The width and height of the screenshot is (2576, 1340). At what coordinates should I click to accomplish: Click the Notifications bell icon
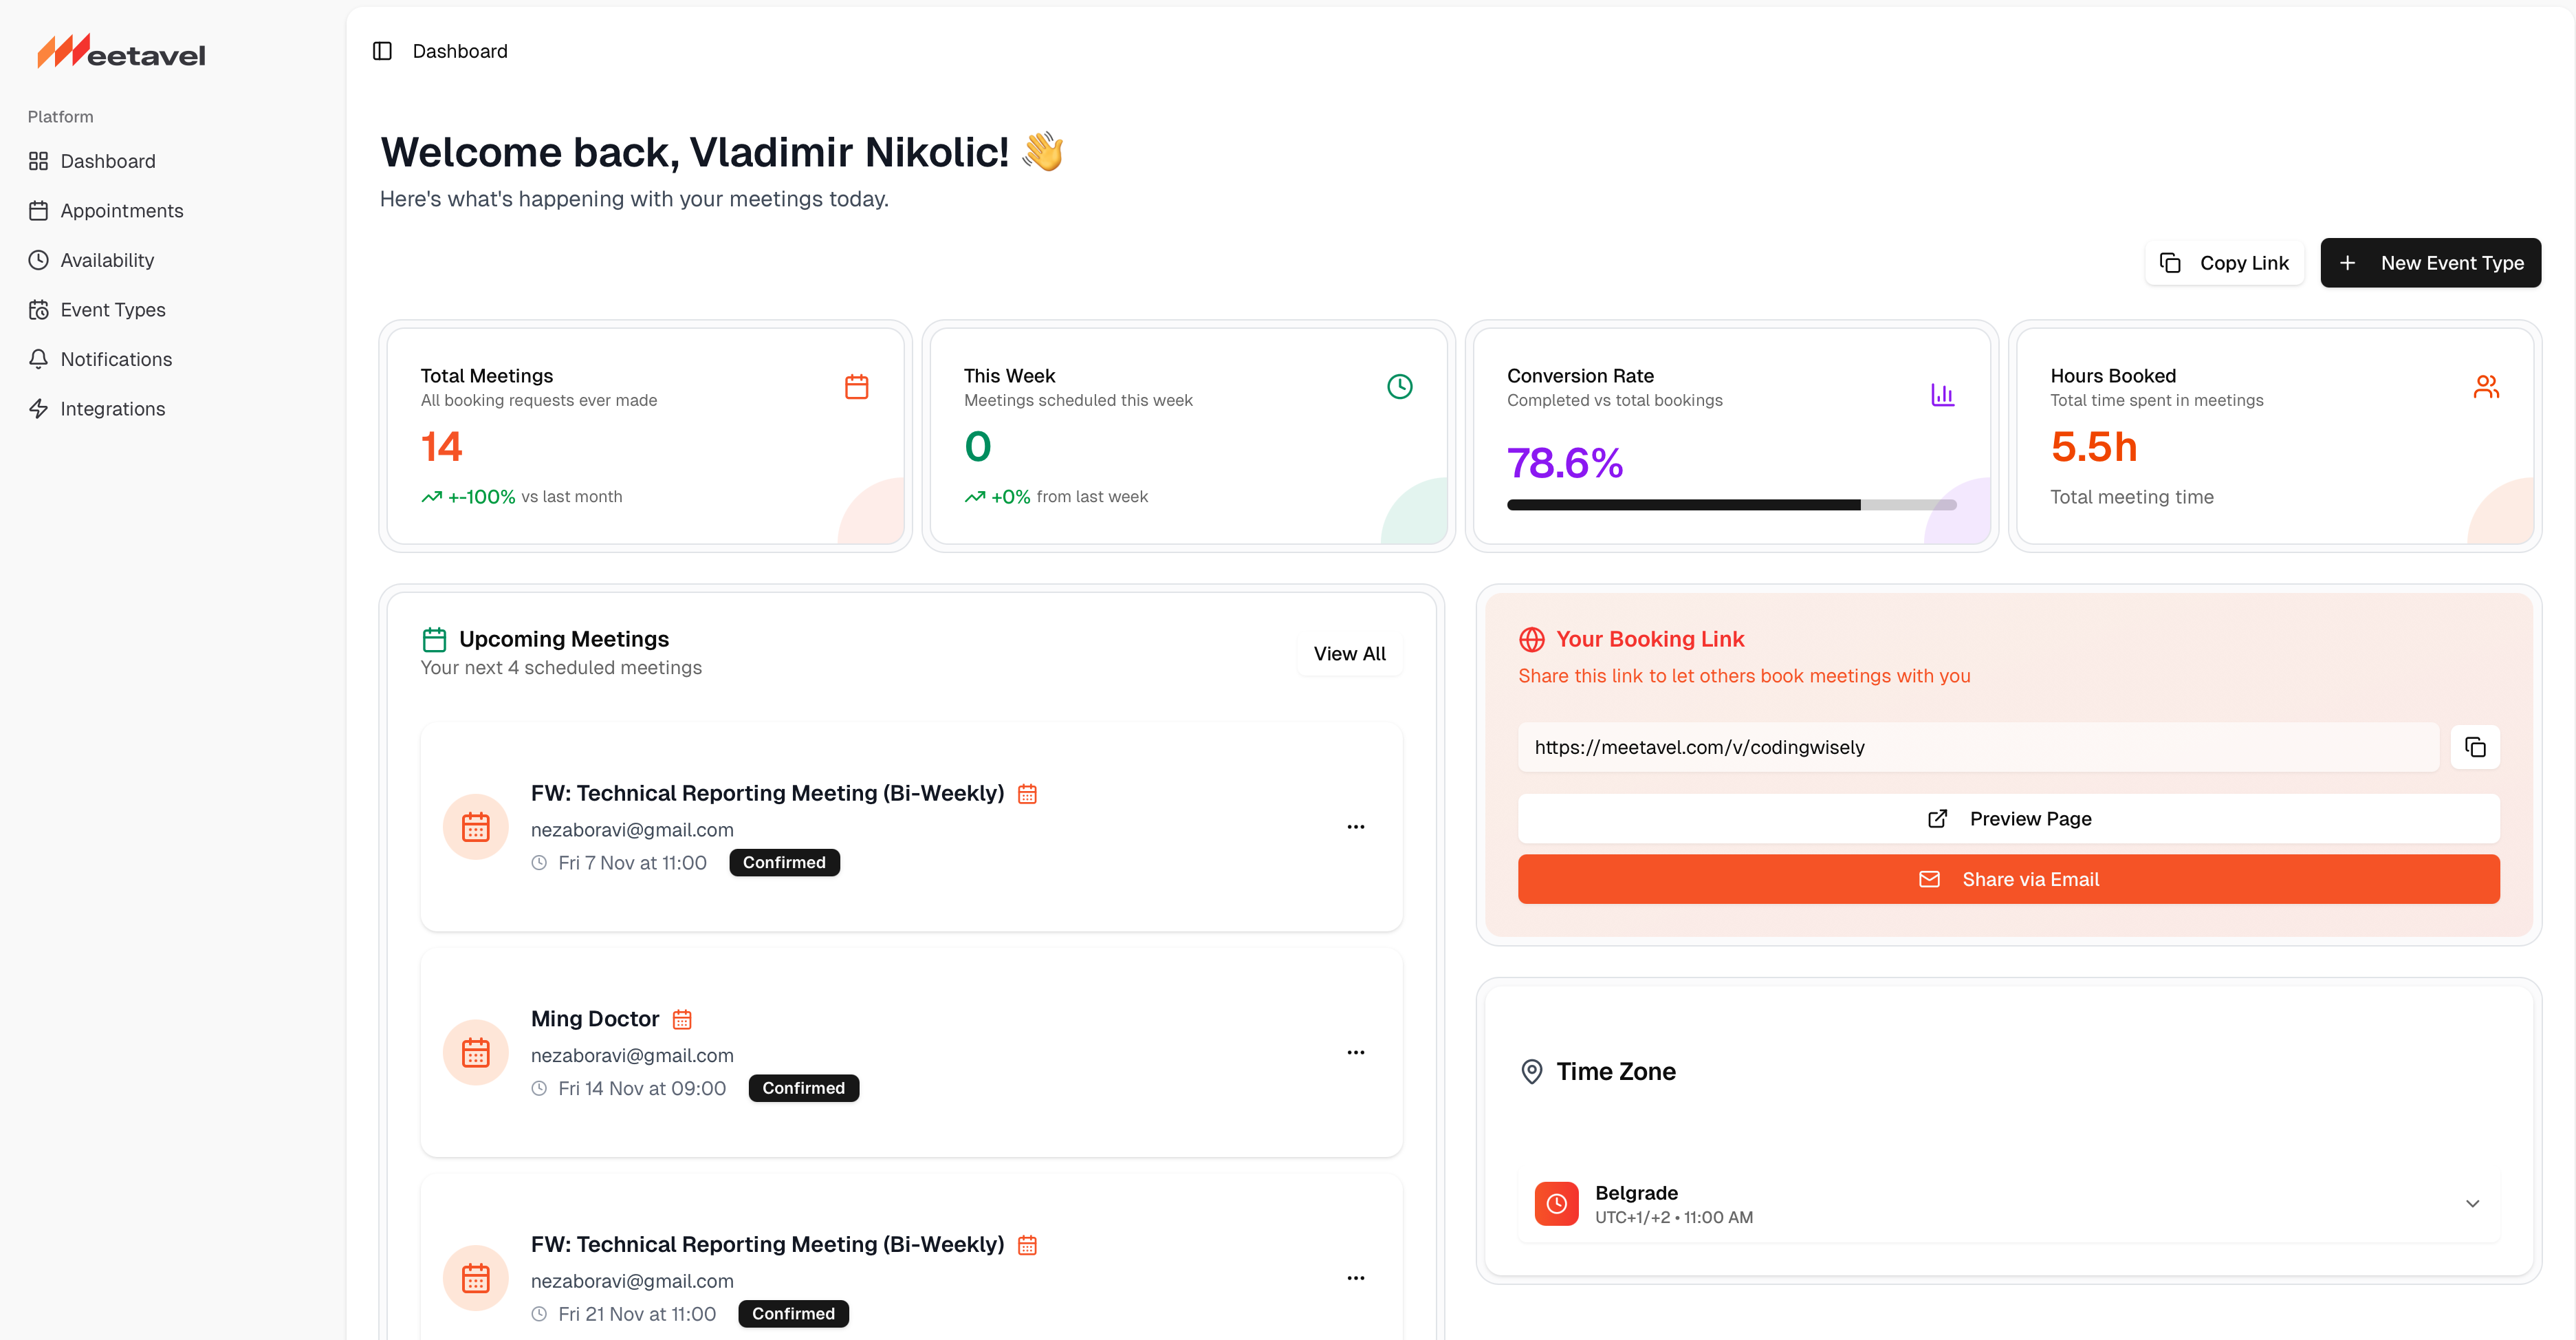[38, 359]
